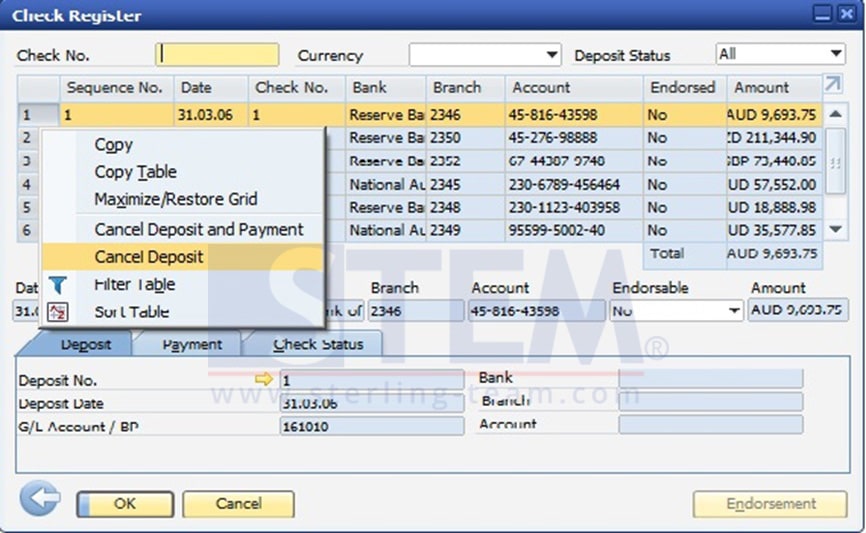866x533 pixels.
Task: Click the Endorsed column header
Action: (x=685, y=88)
